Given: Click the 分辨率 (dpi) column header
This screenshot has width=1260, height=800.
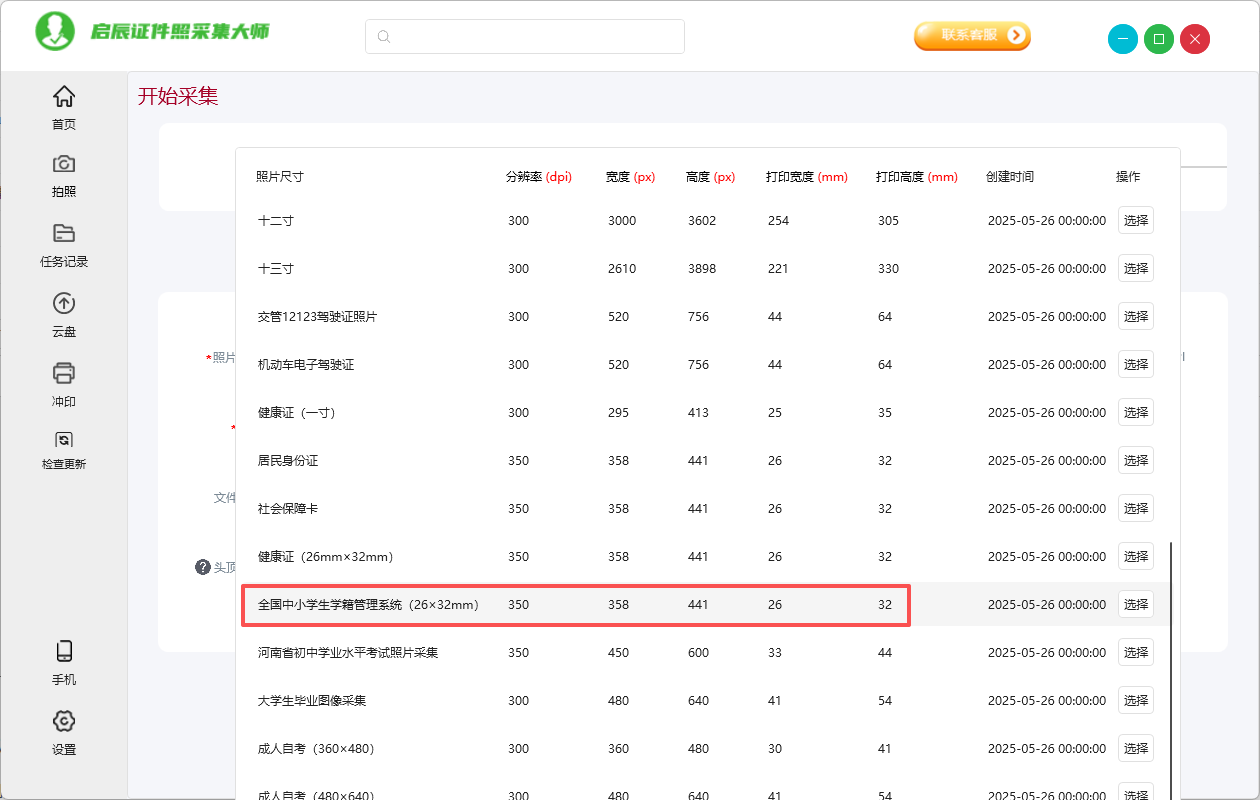Looking at the screenshot, I should click(539, 177).
